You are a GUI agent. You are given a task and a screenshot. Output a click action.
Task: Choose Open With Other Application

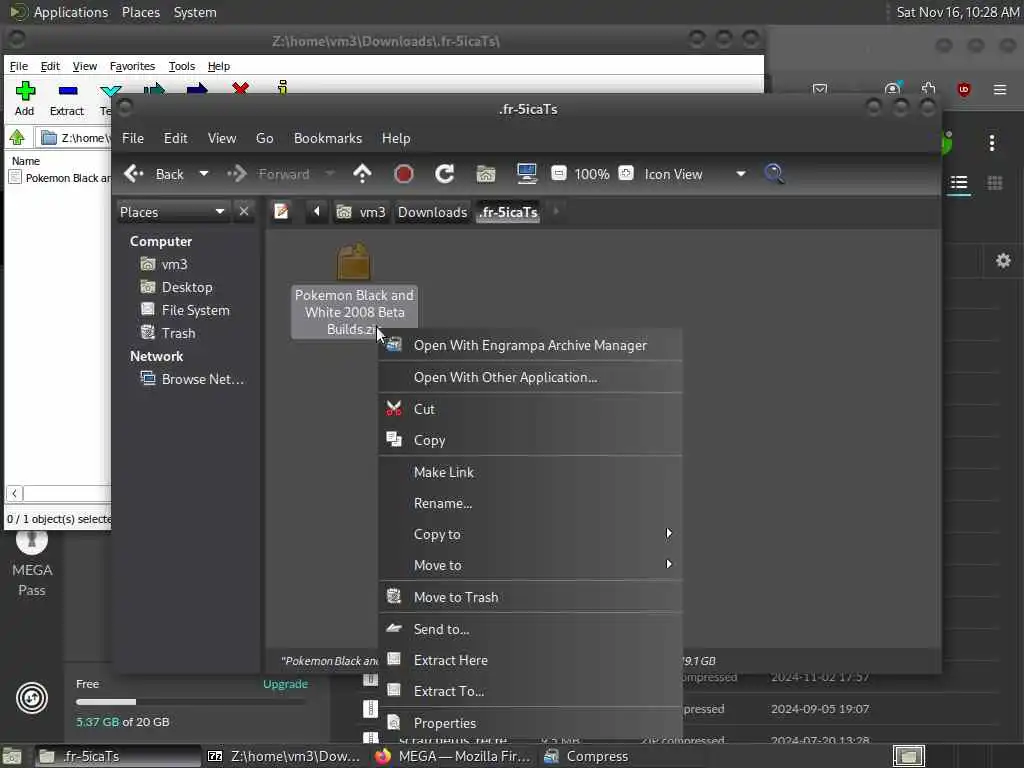(x=530, y=377)
